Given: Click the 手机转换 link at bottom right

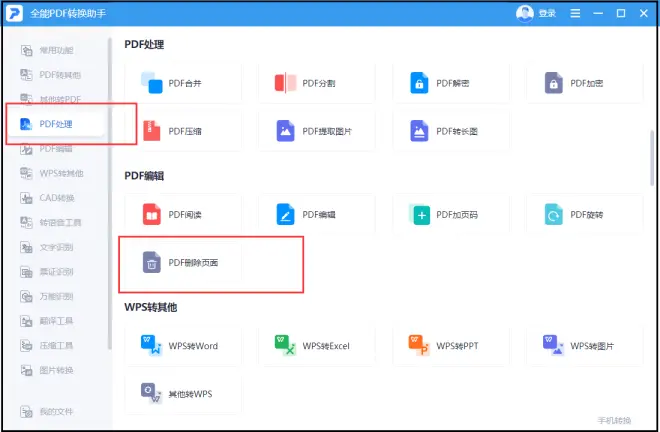Looking at the screenshot, I should click(x=614, y=420).
